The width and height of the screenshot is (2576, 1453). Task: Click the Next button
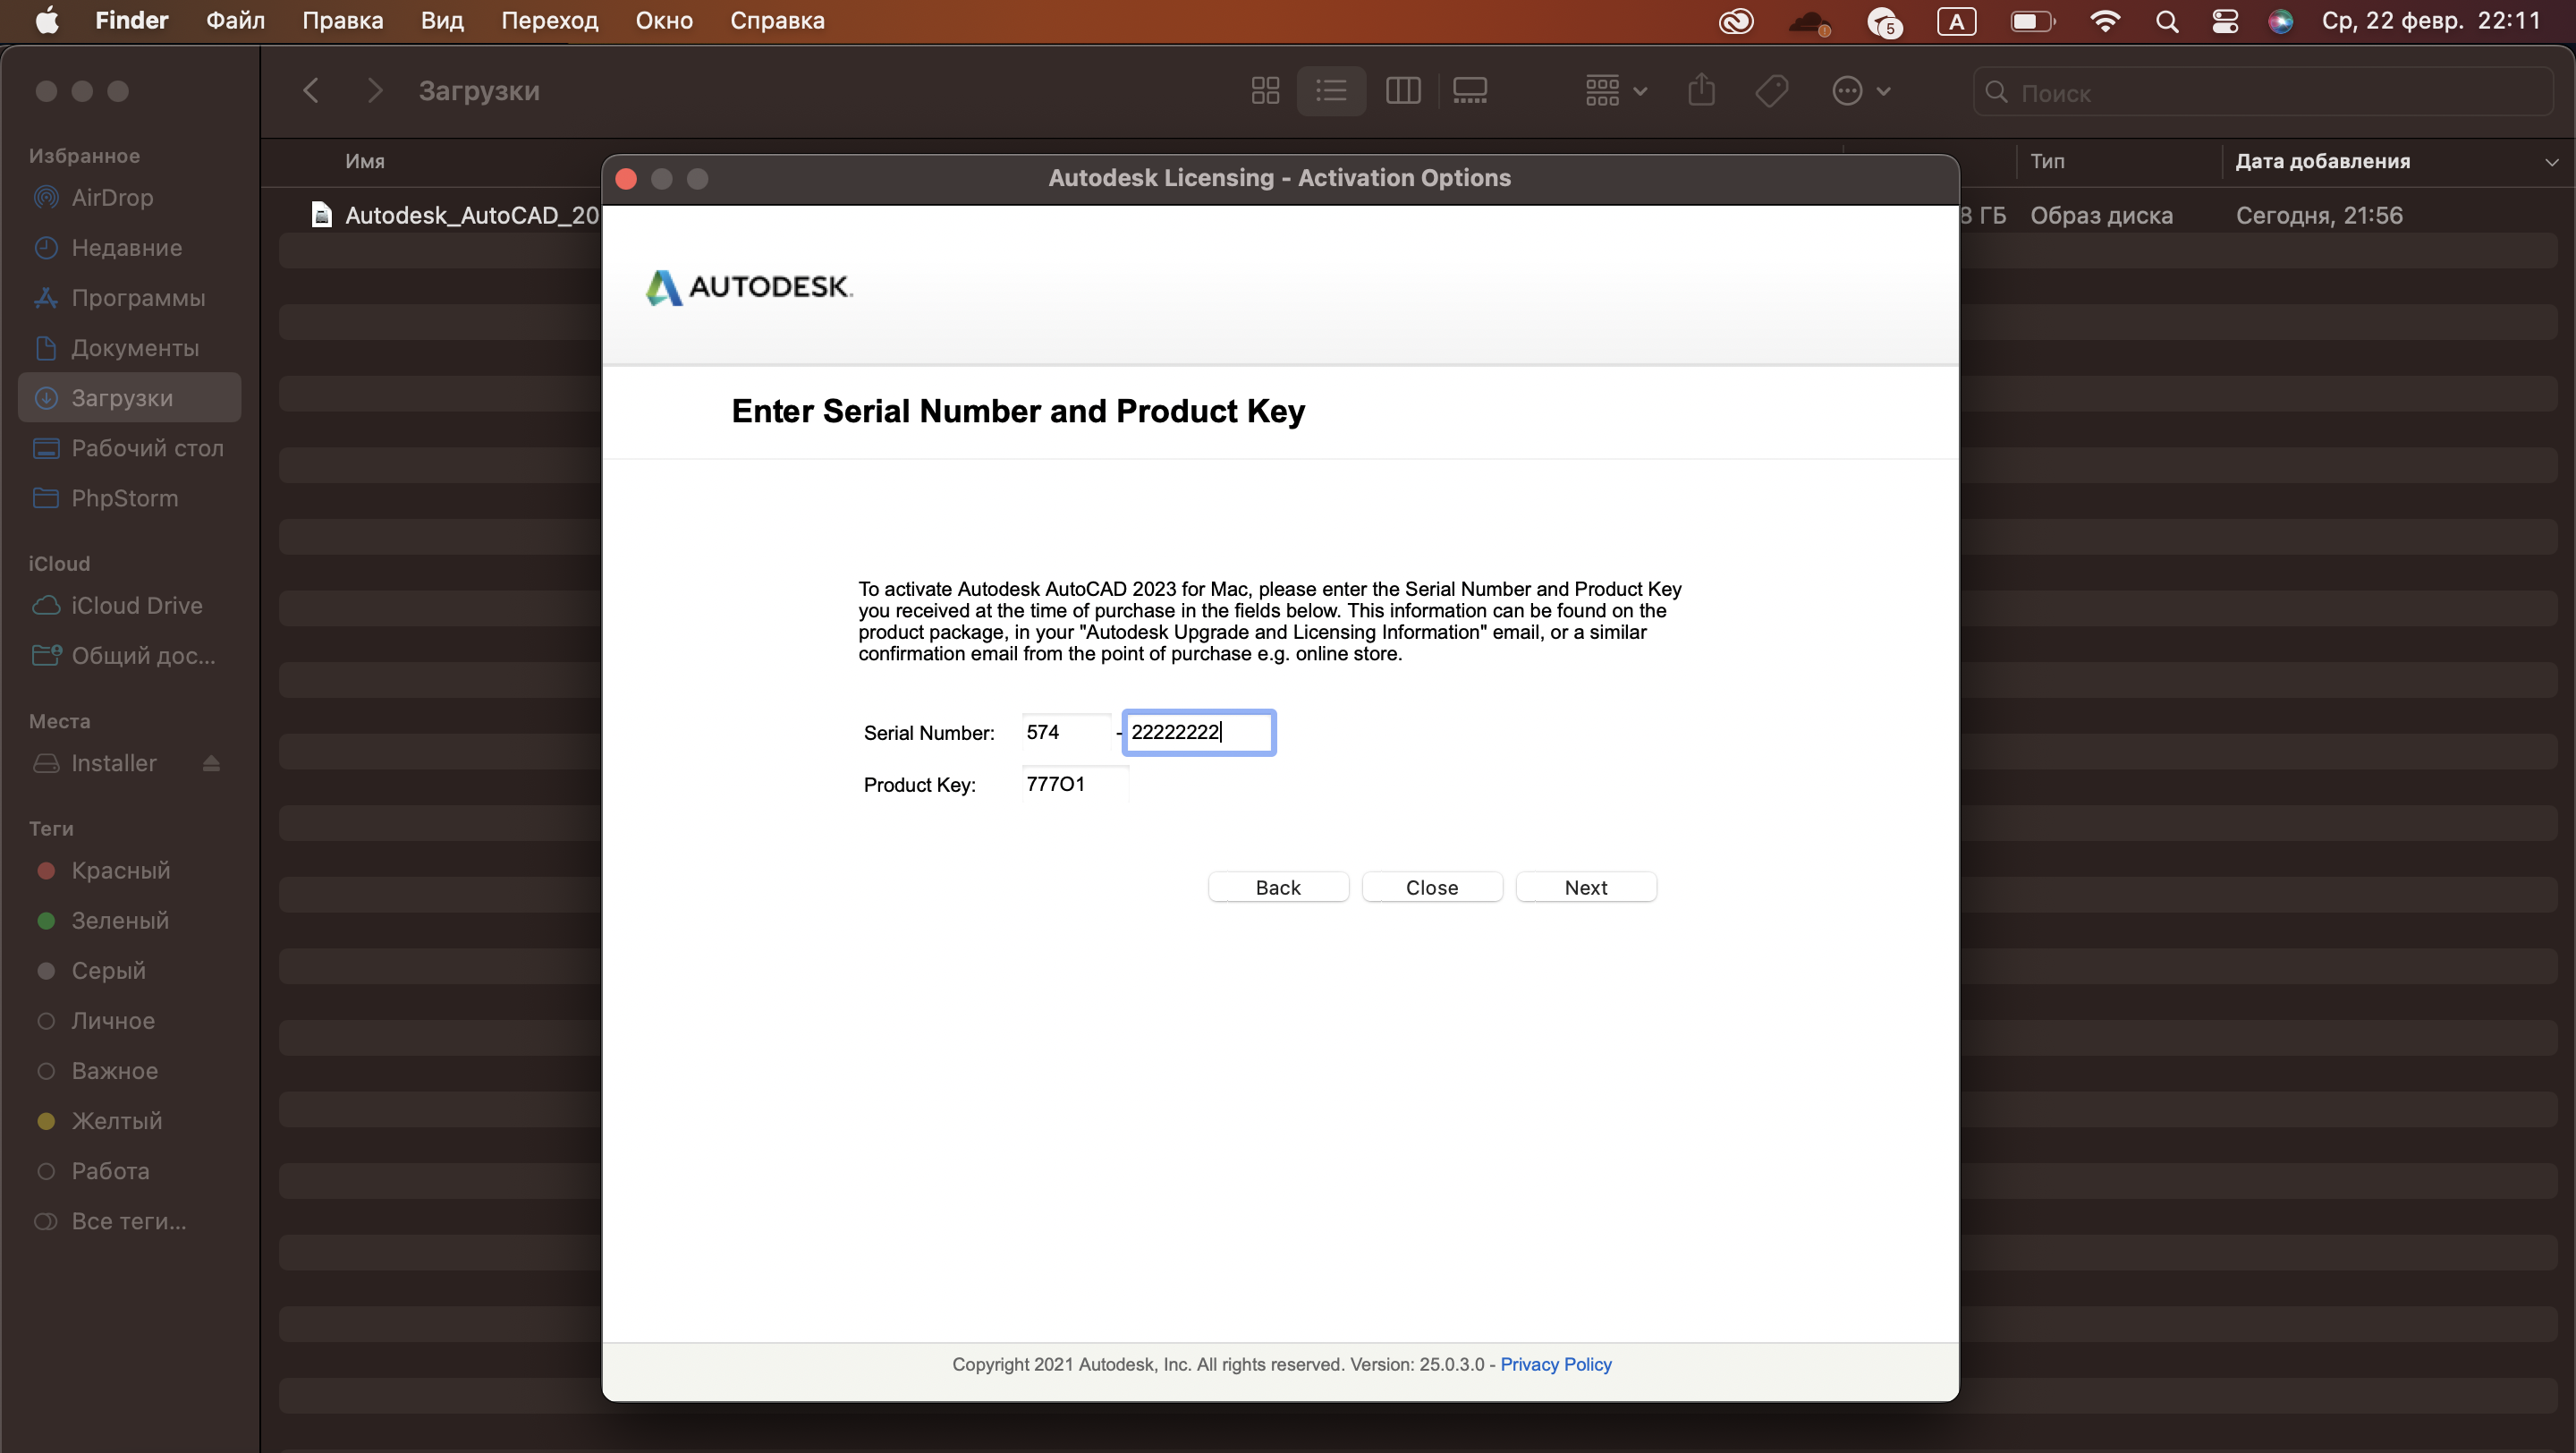[1585, 887]
